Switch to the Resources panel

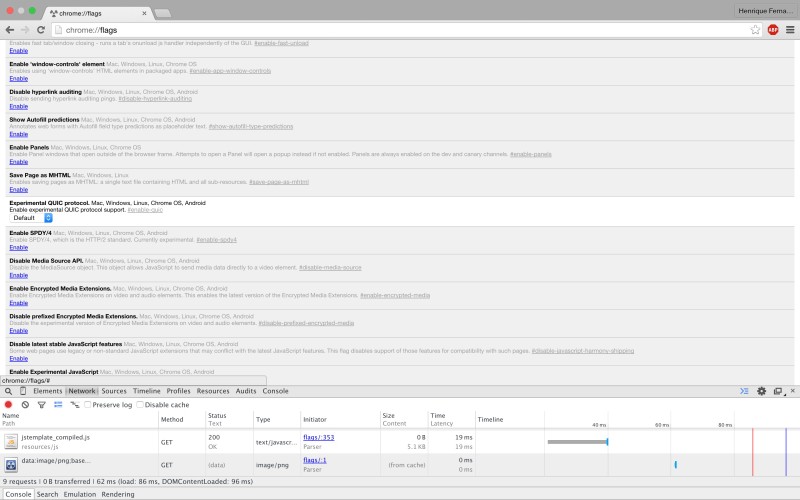(213, 391)
